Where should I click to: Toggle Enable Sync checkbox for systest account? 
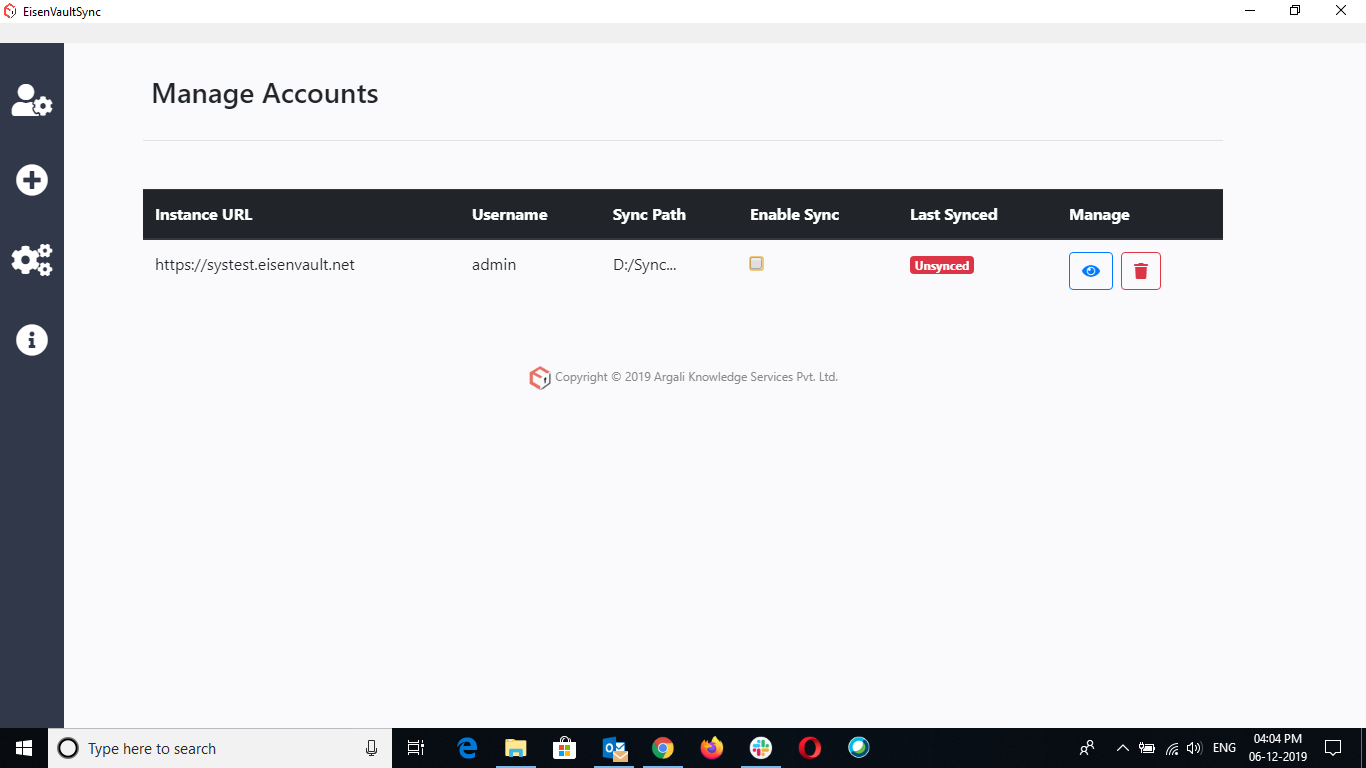[x=757, y=264]
